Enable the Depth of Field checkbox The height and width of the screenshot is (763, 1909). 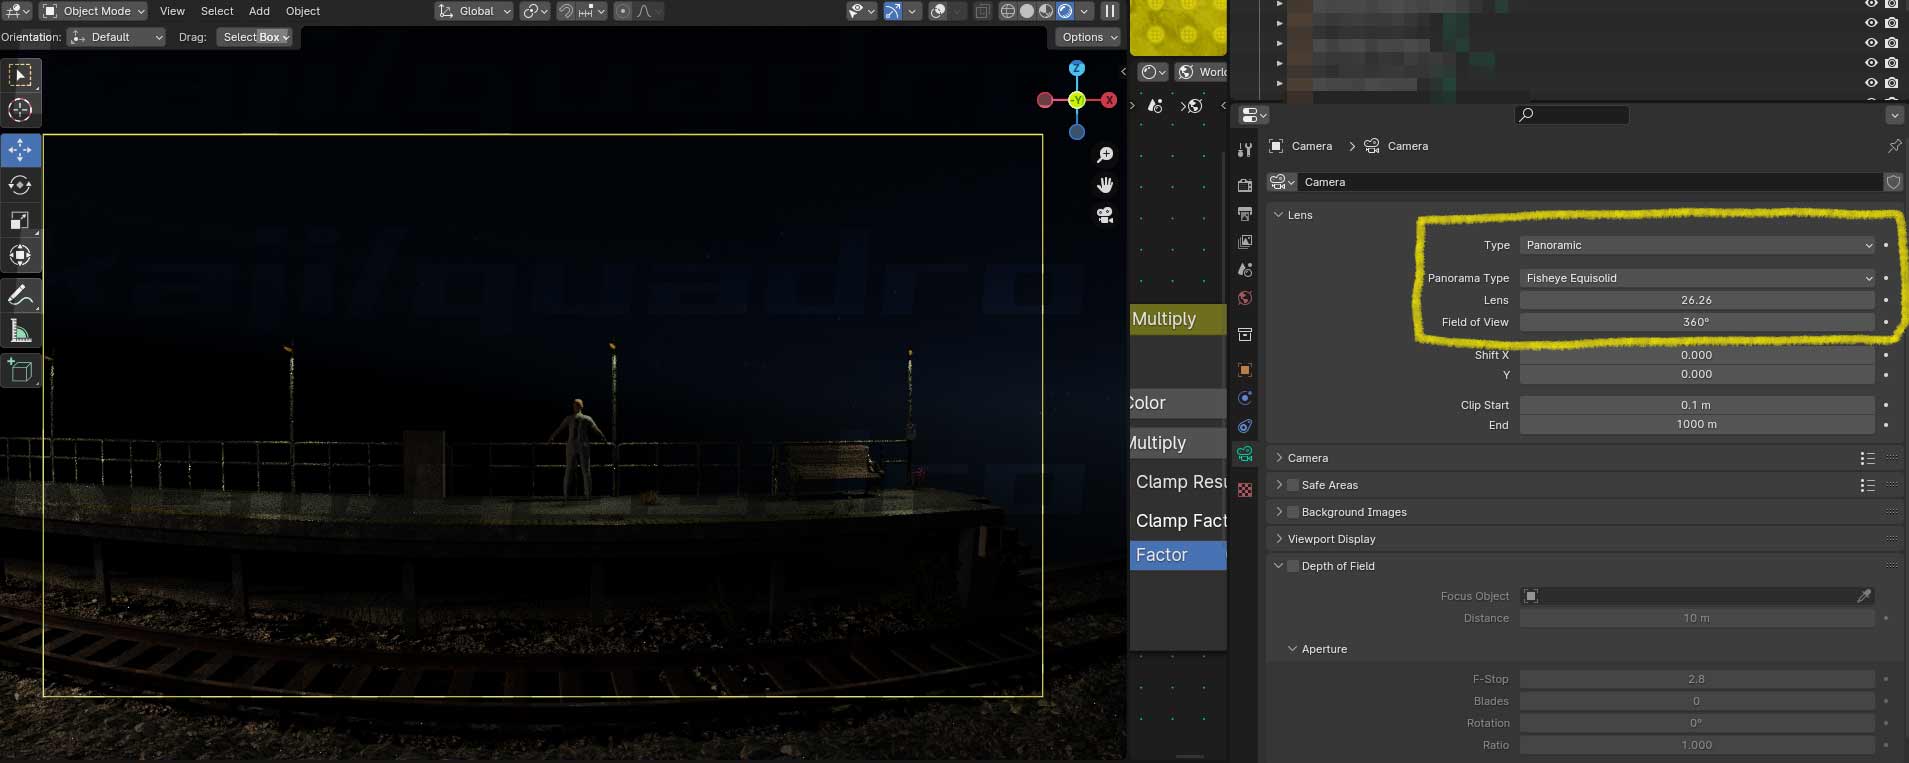(x=1293, y=566)
